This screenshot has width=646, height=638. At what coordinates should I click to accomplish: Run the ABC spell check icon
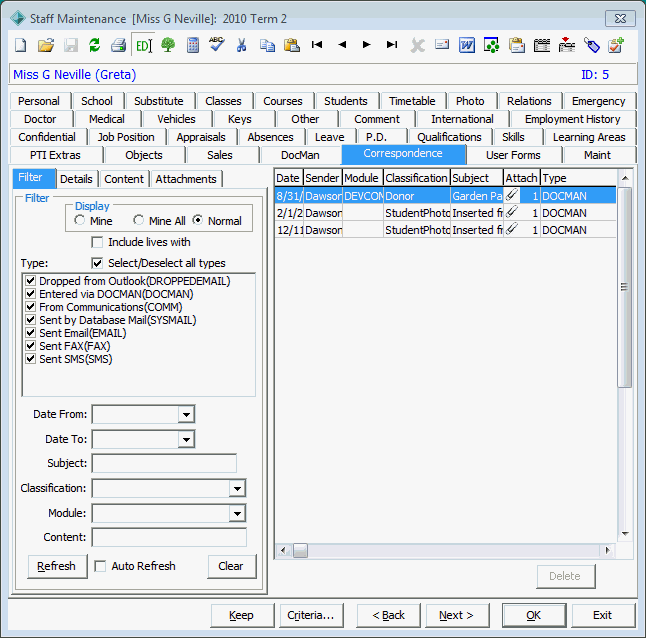click(217, 44)
